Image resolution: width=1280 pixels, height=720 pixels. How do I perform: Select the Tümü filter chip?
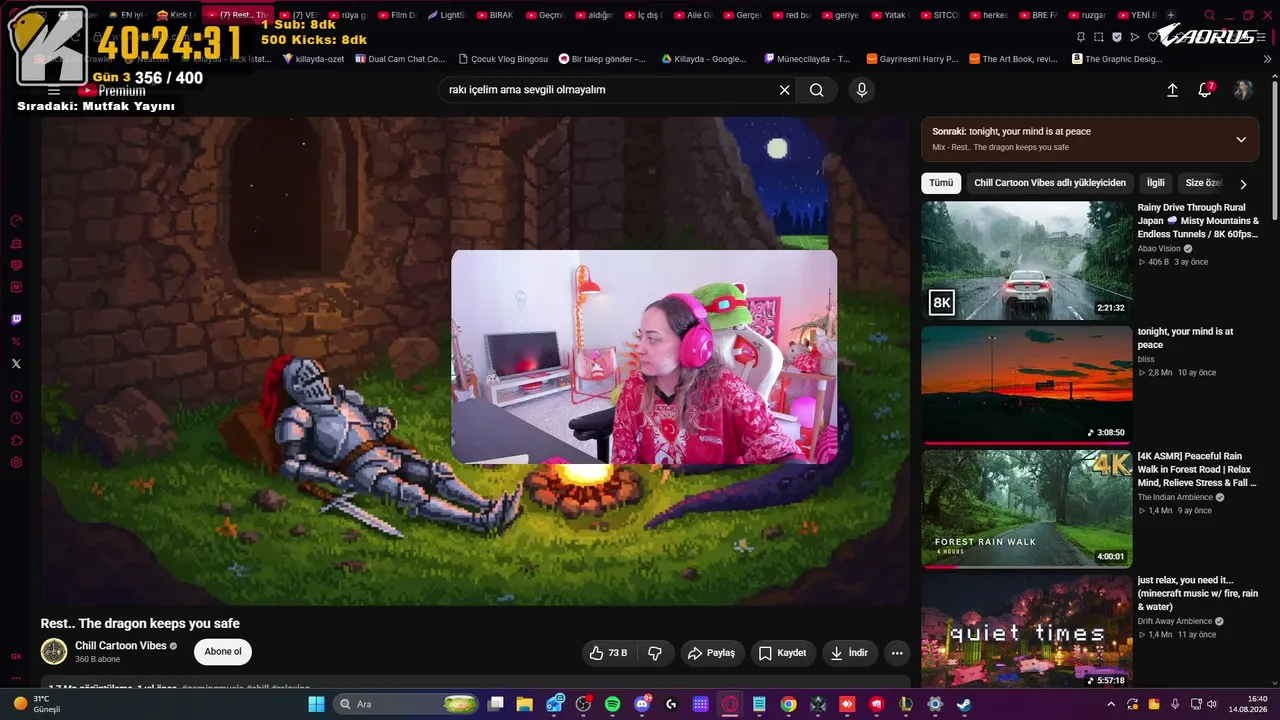(941, 183)
